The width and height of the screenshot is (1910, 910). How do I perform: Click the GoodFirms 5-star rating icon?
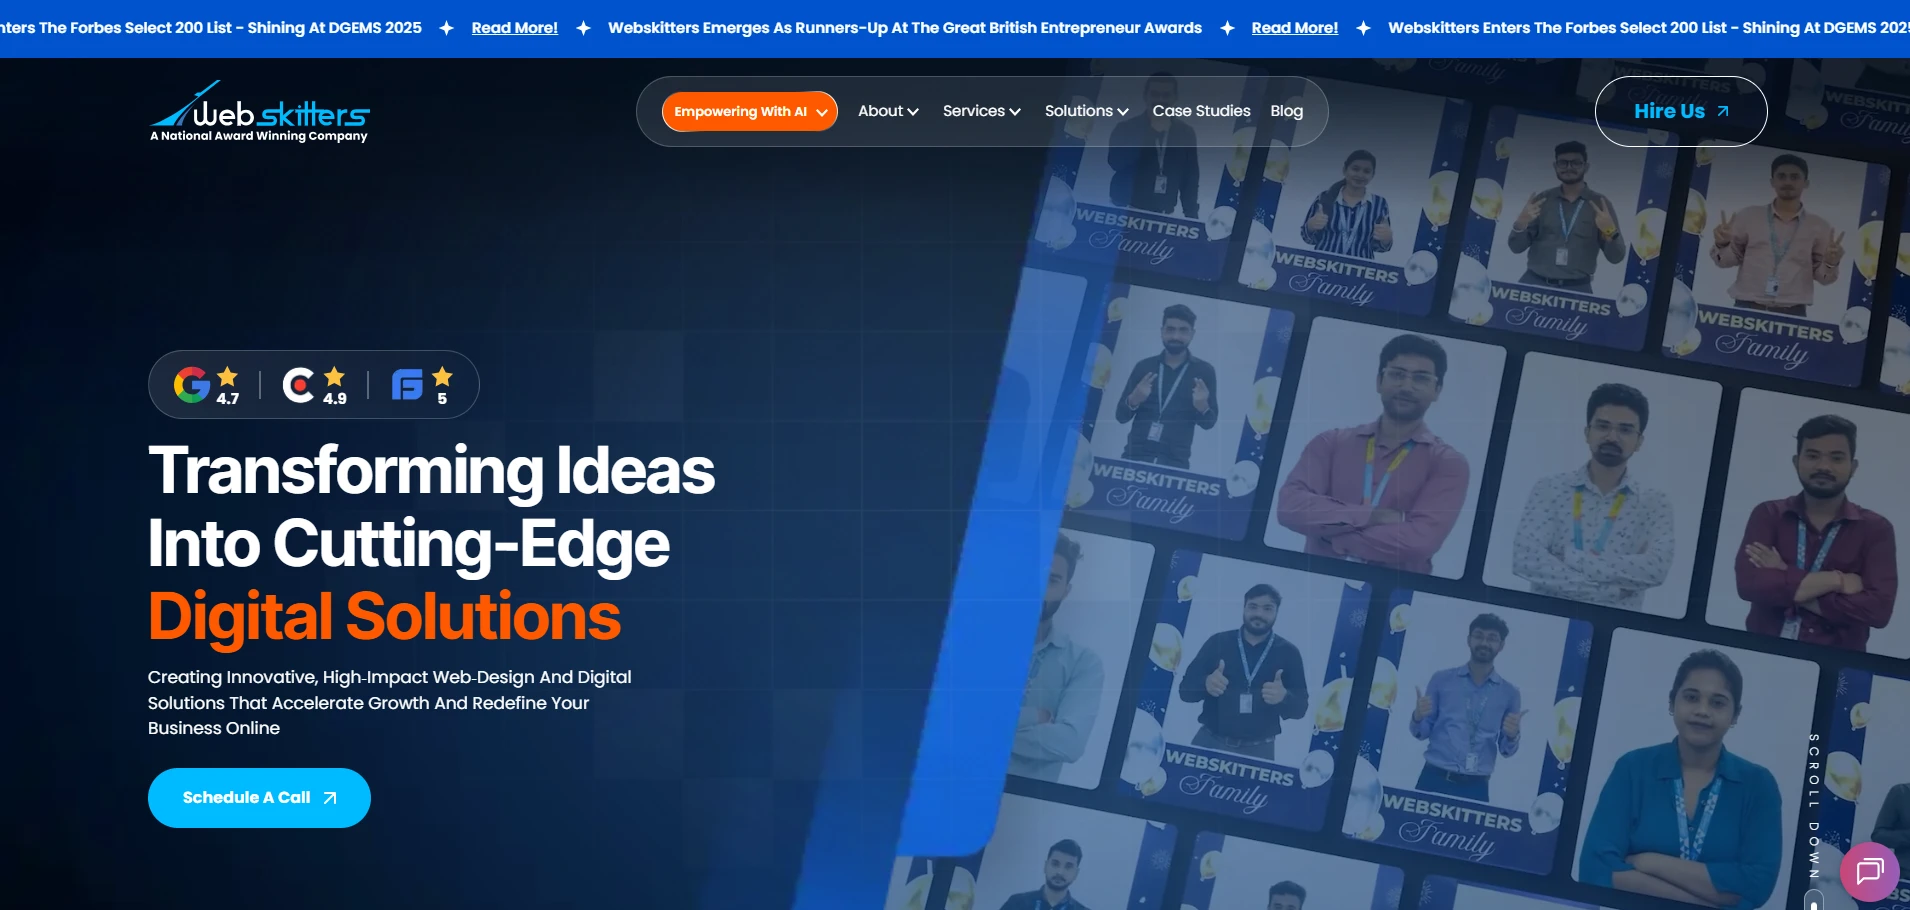[x=407, y=385]
